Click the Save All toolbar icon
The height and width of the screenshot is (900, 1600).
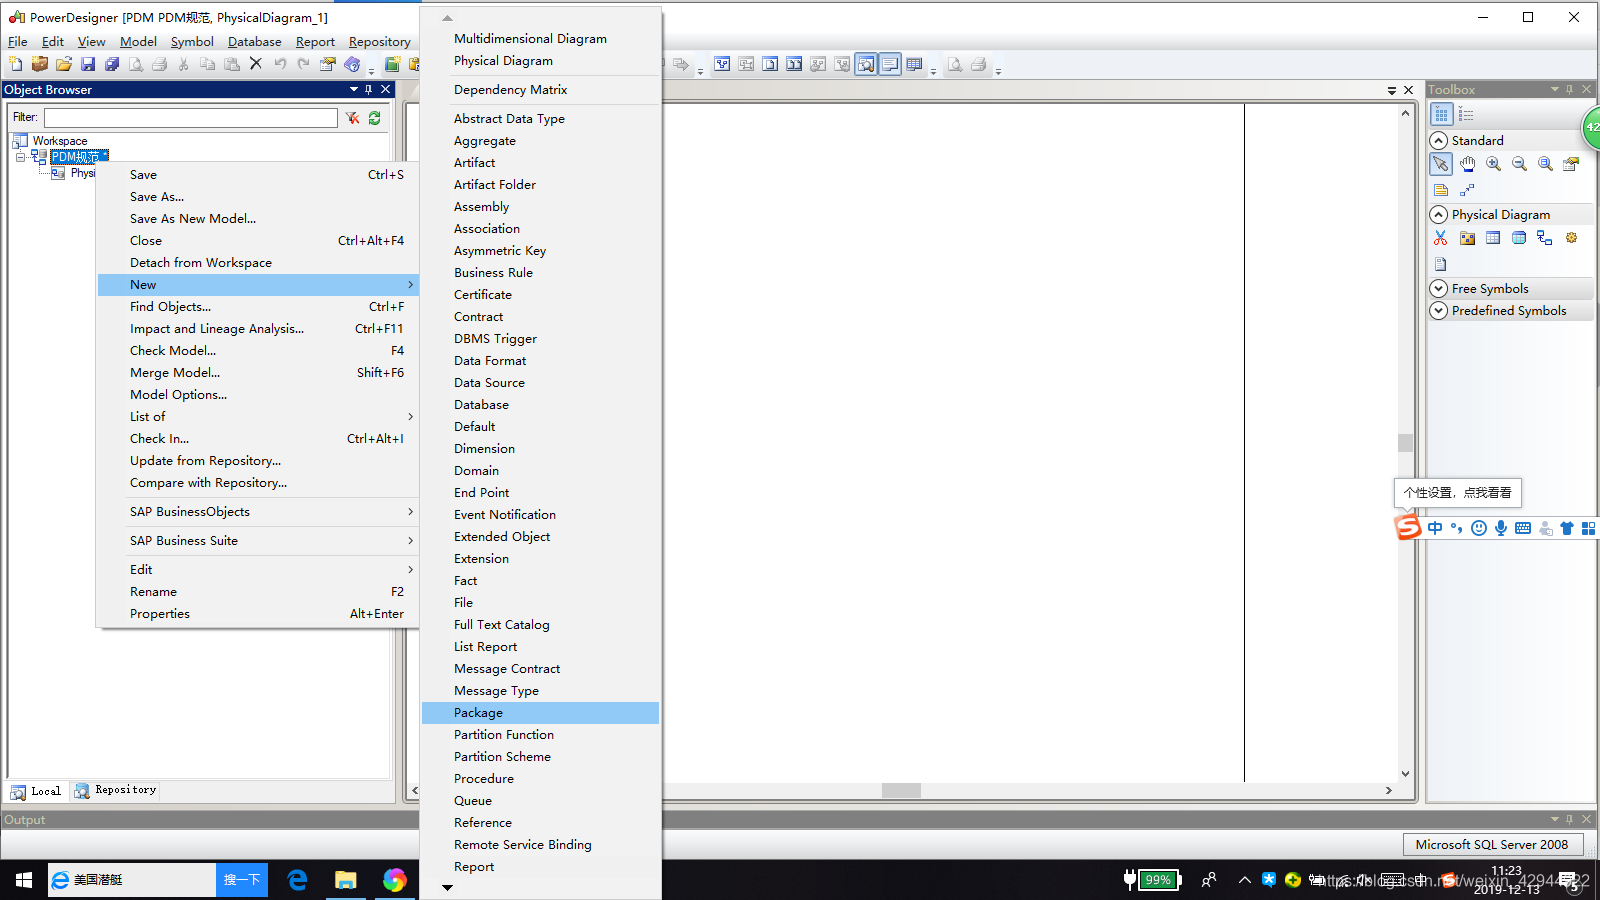point(112,64)
